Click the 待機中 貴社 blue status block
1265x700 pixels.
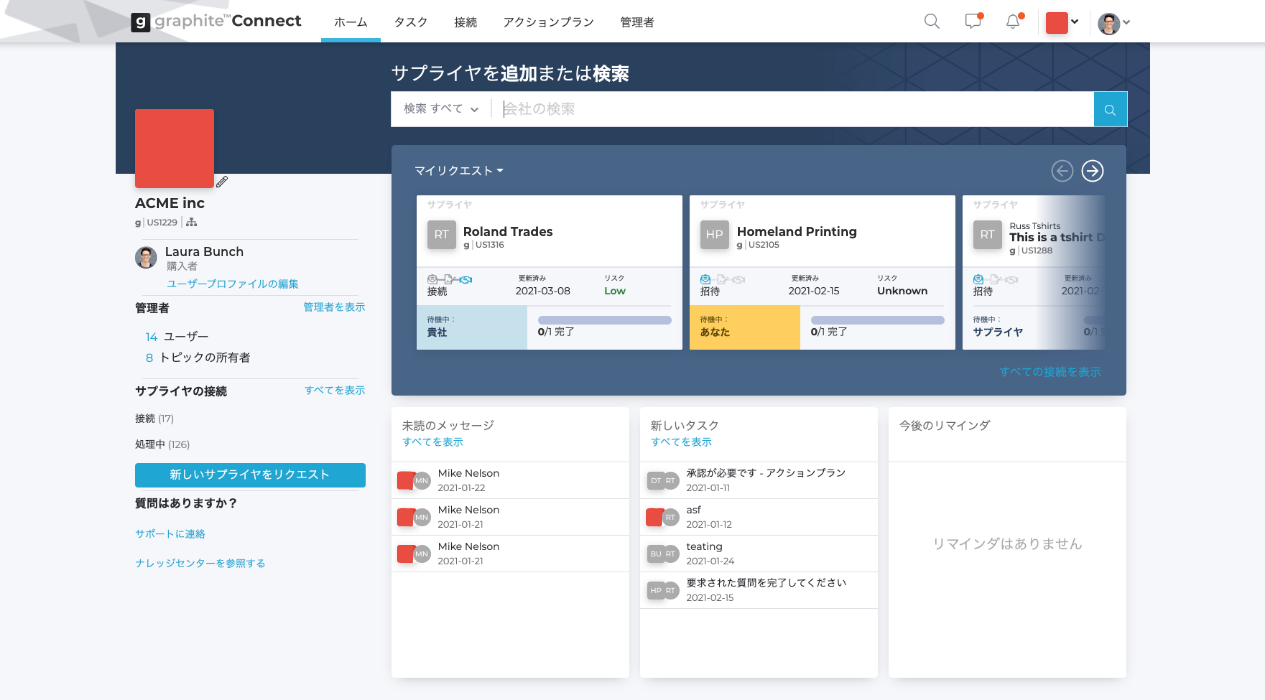[x=472, y=327]
